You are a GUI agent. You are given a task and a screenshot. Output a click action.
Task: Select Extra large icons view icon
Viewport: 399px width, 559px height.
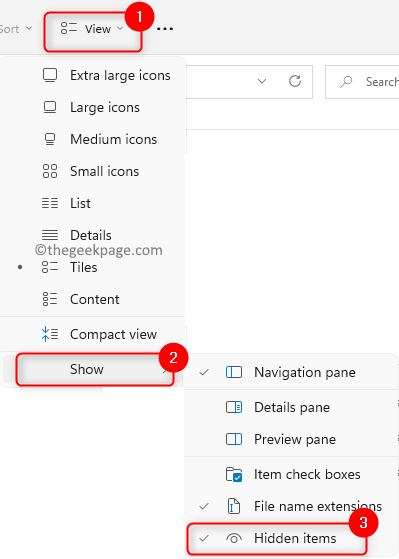point(50,76)
